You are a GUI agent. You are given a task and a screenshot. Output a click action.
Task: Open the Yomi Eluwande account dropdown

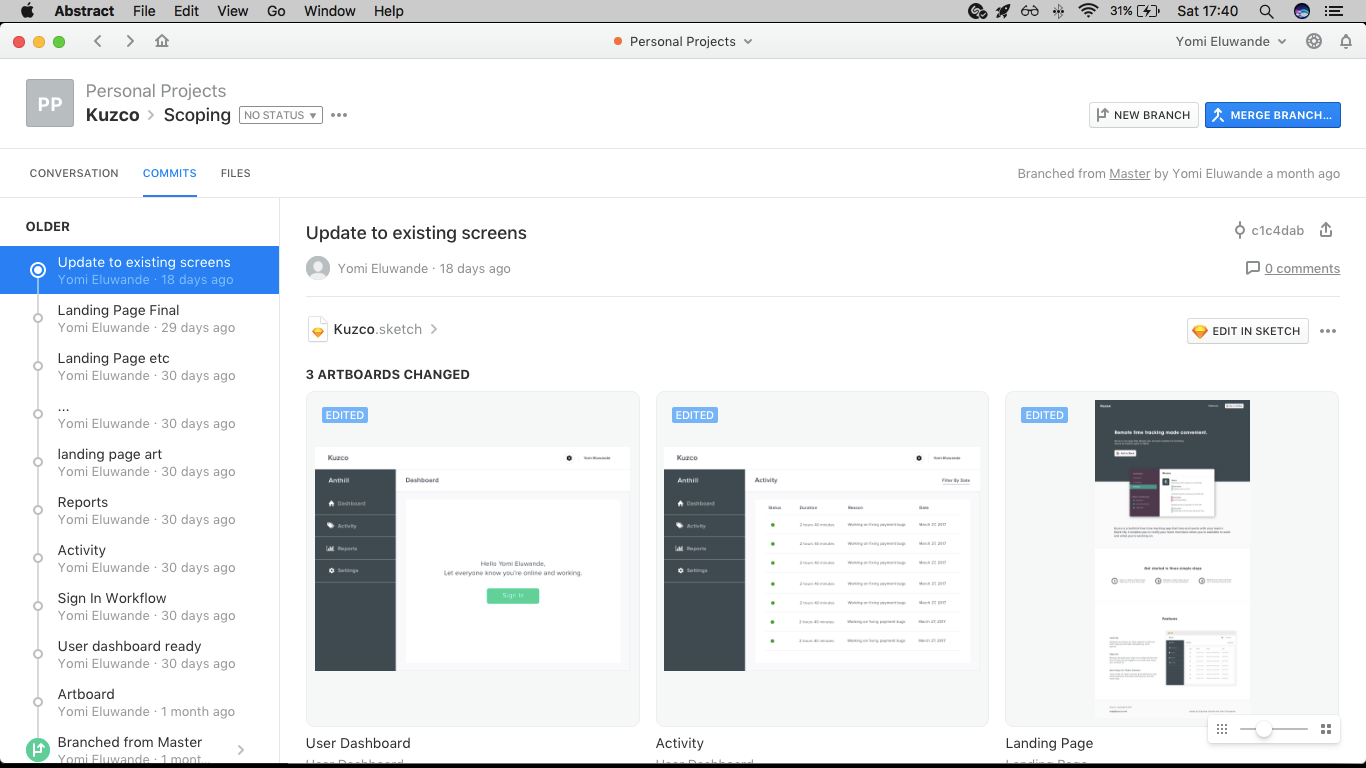[1230, 41]
